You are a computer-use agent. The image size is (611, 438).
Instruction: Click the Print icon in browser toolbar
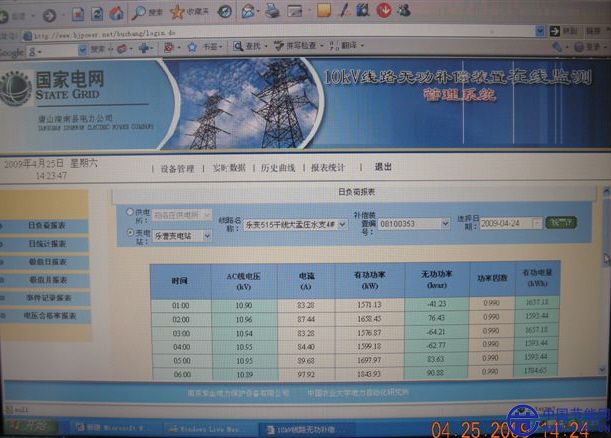click(272, 11)
